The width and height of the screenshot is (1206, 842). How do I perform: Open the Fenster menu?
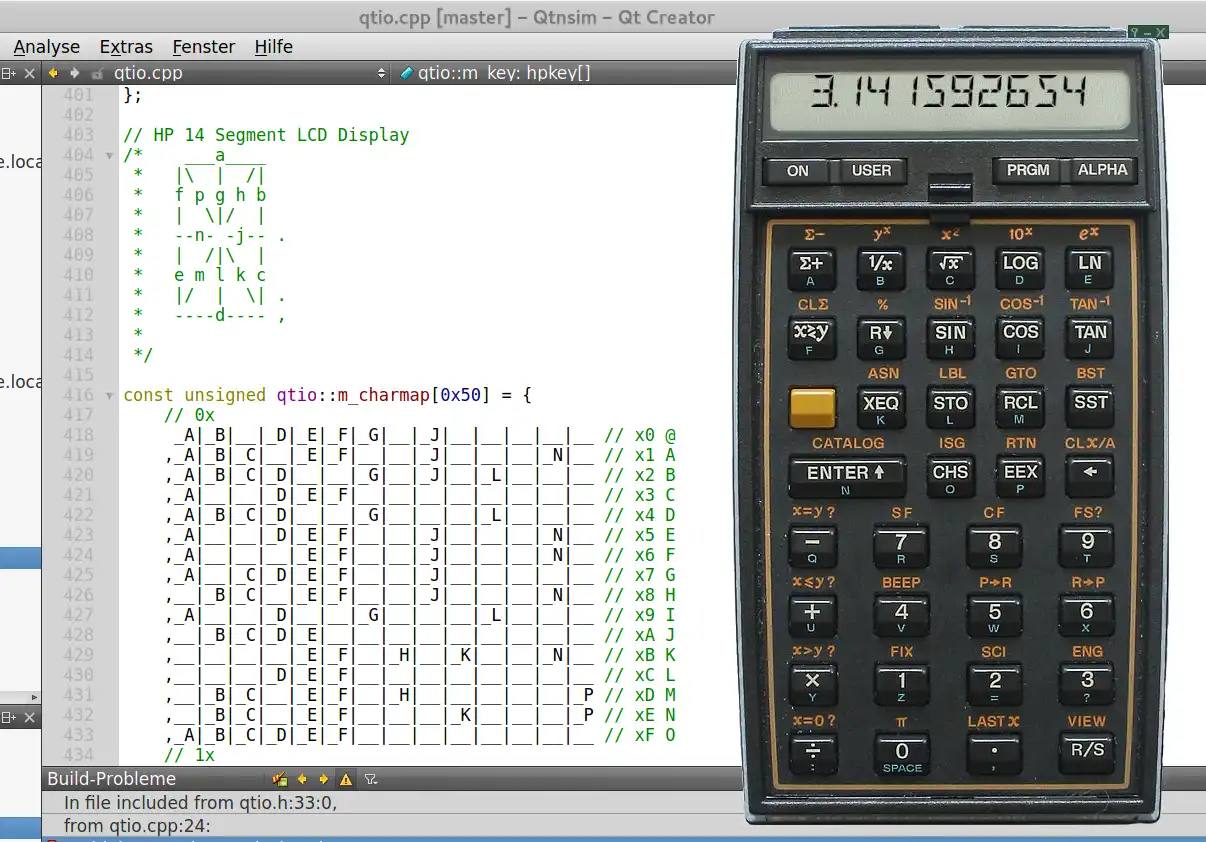(204, 47)
